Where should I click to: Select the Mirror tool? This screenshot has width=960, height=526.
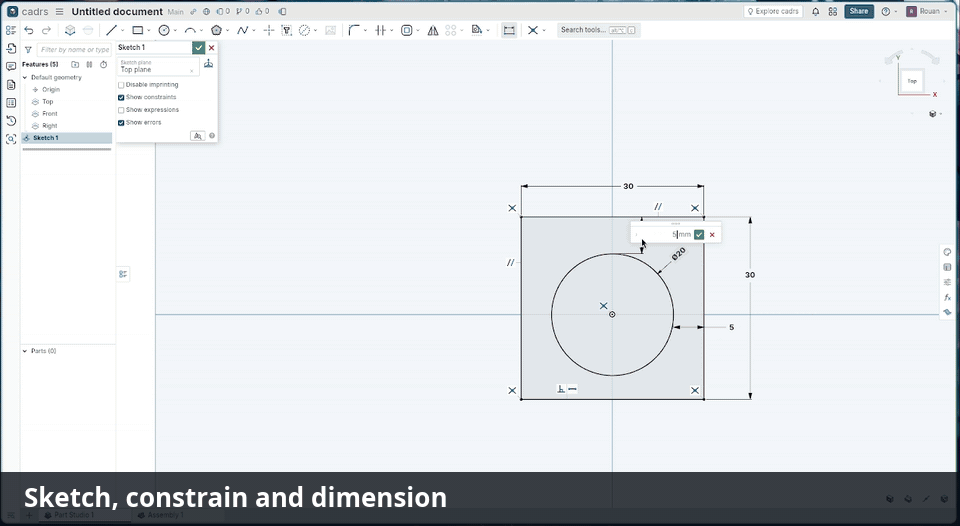(433, 30)
